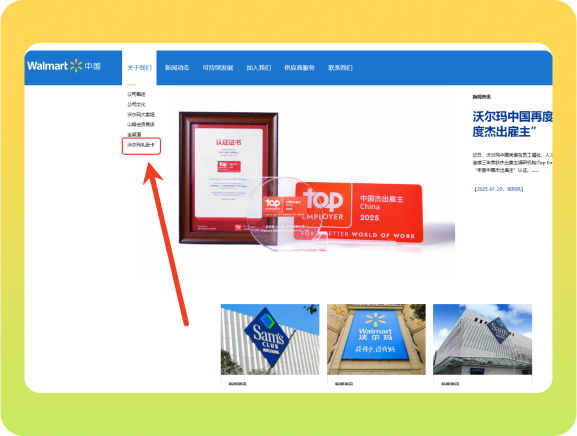Select the fifth dropdown entry above 沃尔玛礼品卡
This screenshot has height=436, width=577.
[134, 134]
